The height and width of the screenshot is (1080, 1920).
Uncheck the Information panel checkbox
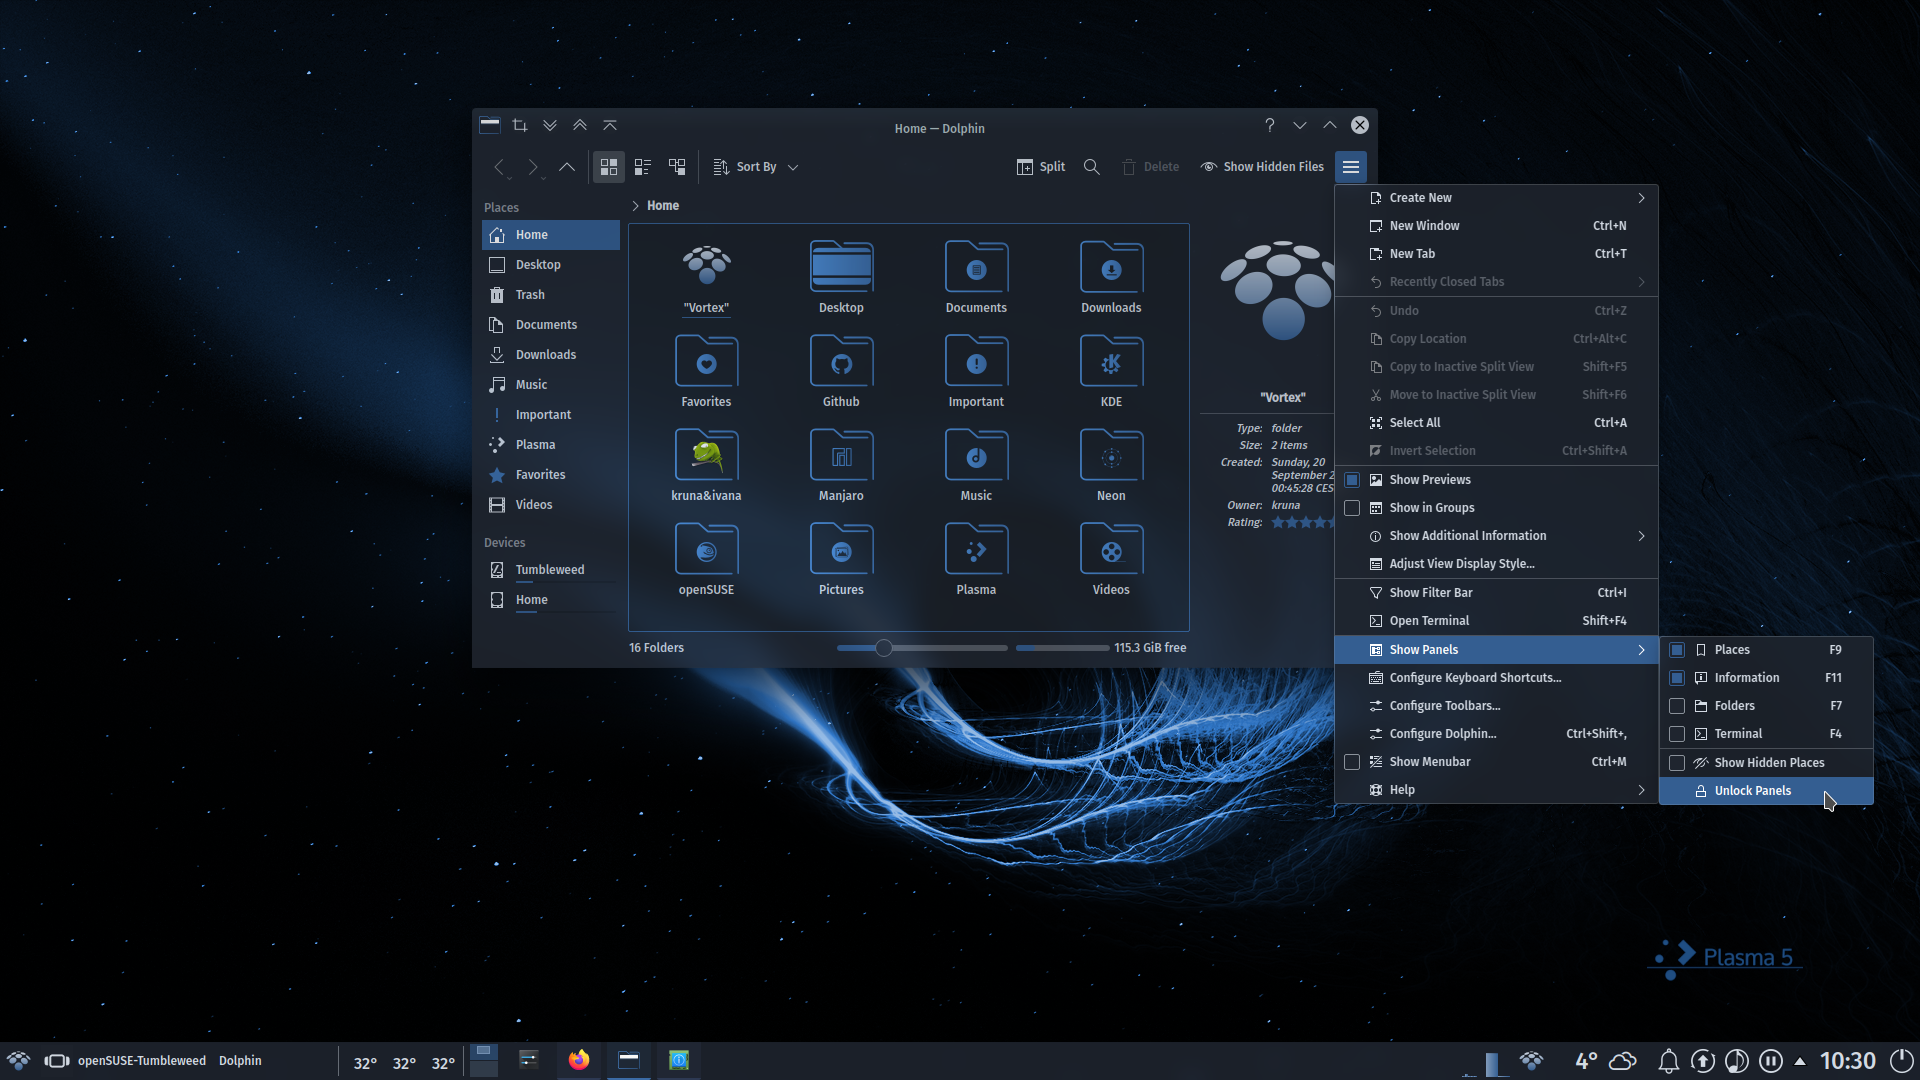(x=1677, y=678)
